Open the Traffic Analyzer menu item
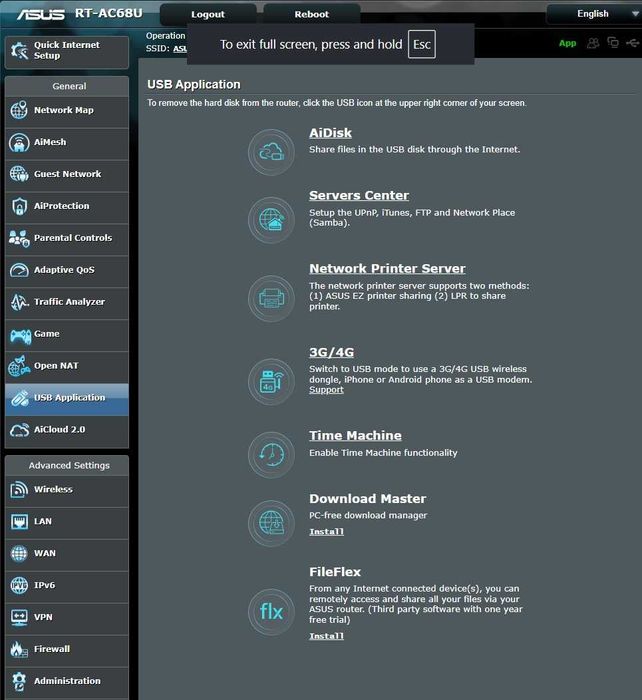 click(67, 303)
